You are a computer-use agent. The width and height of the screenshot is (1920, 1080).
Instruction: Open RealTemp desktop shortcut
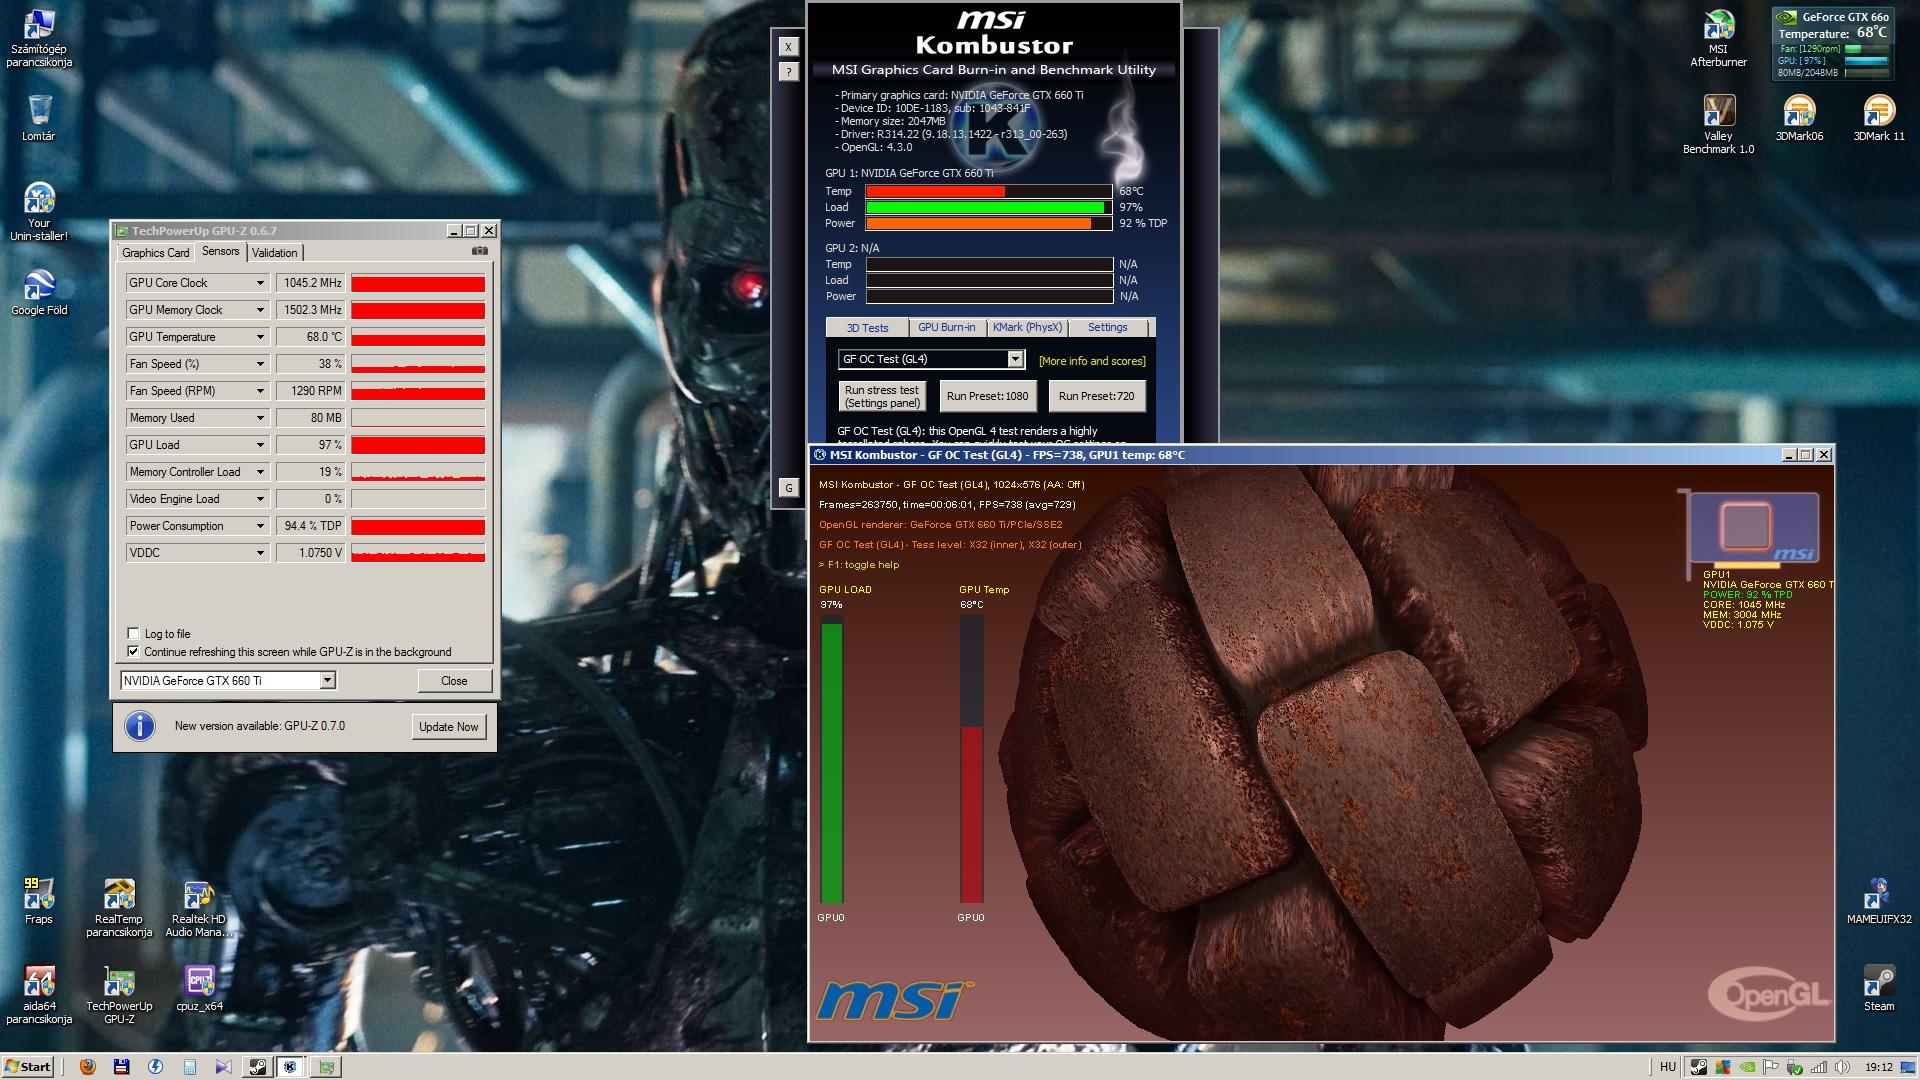coord(119,908)
